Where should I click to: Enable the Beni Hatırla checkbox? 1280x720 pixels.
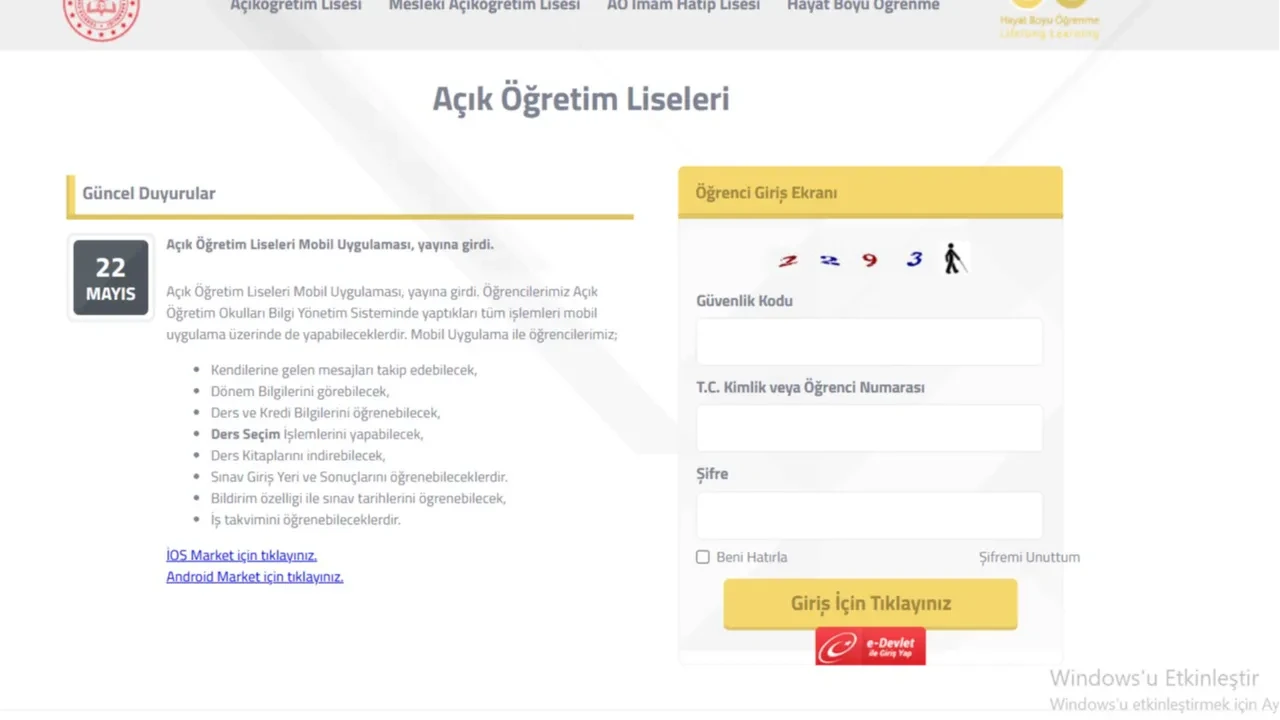(x=703, y=557)
